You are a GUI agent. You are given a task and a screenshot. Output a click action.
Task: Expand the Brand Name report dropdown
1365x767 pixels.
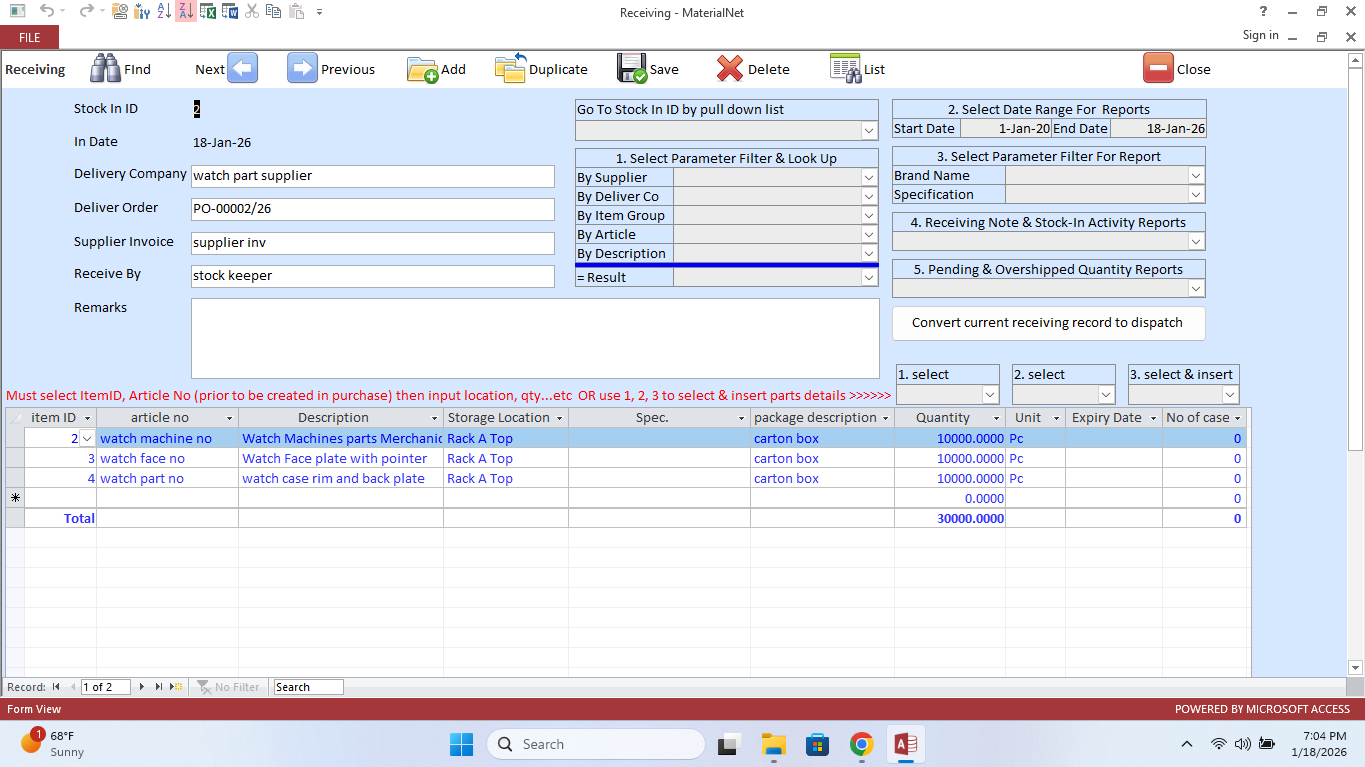[1196, 175]
